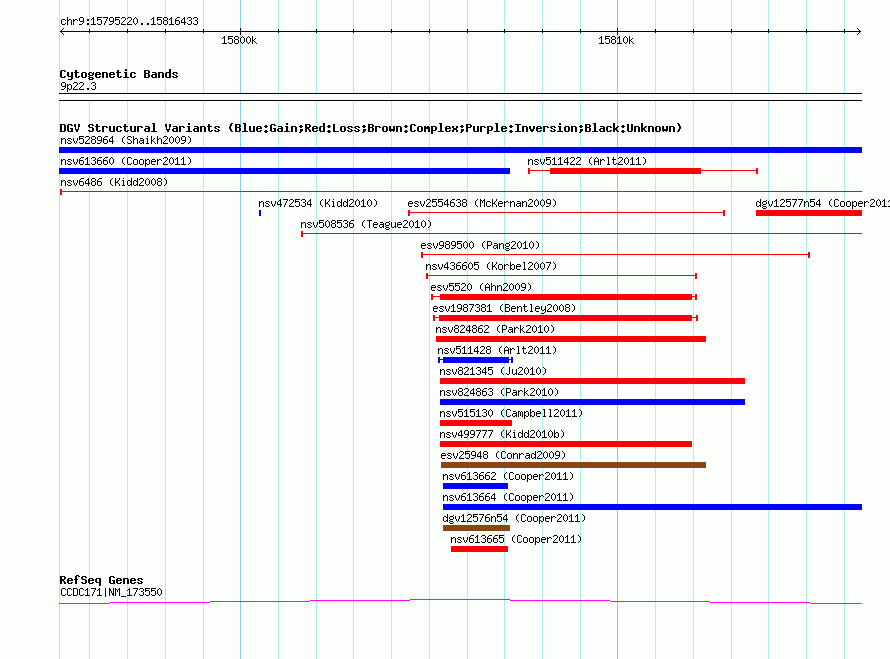Viewport: 890px width, 659px height.
Task: Select dgv12576n54 (Cooper2011) label
Action: point(514,518)
